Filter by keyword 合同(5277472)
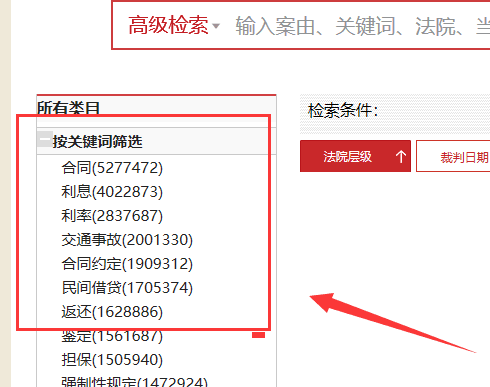Screen dimensions: 490x387 coord(112,167)
